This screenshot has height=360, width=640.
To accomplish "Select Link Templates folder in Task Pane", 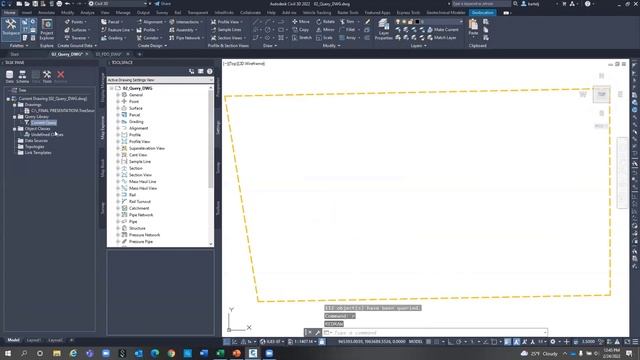I will [x=38, y=153].
